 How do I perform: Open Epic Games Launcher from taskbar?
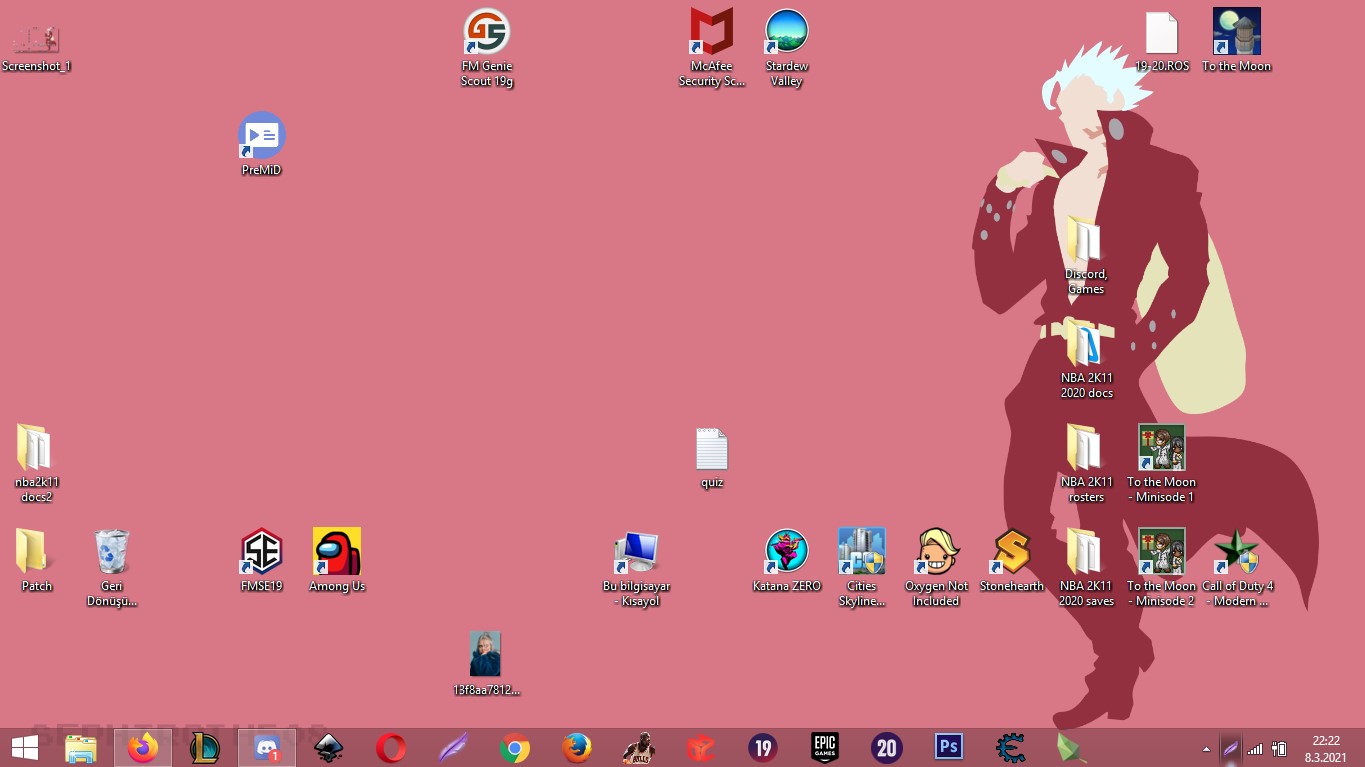825,747
